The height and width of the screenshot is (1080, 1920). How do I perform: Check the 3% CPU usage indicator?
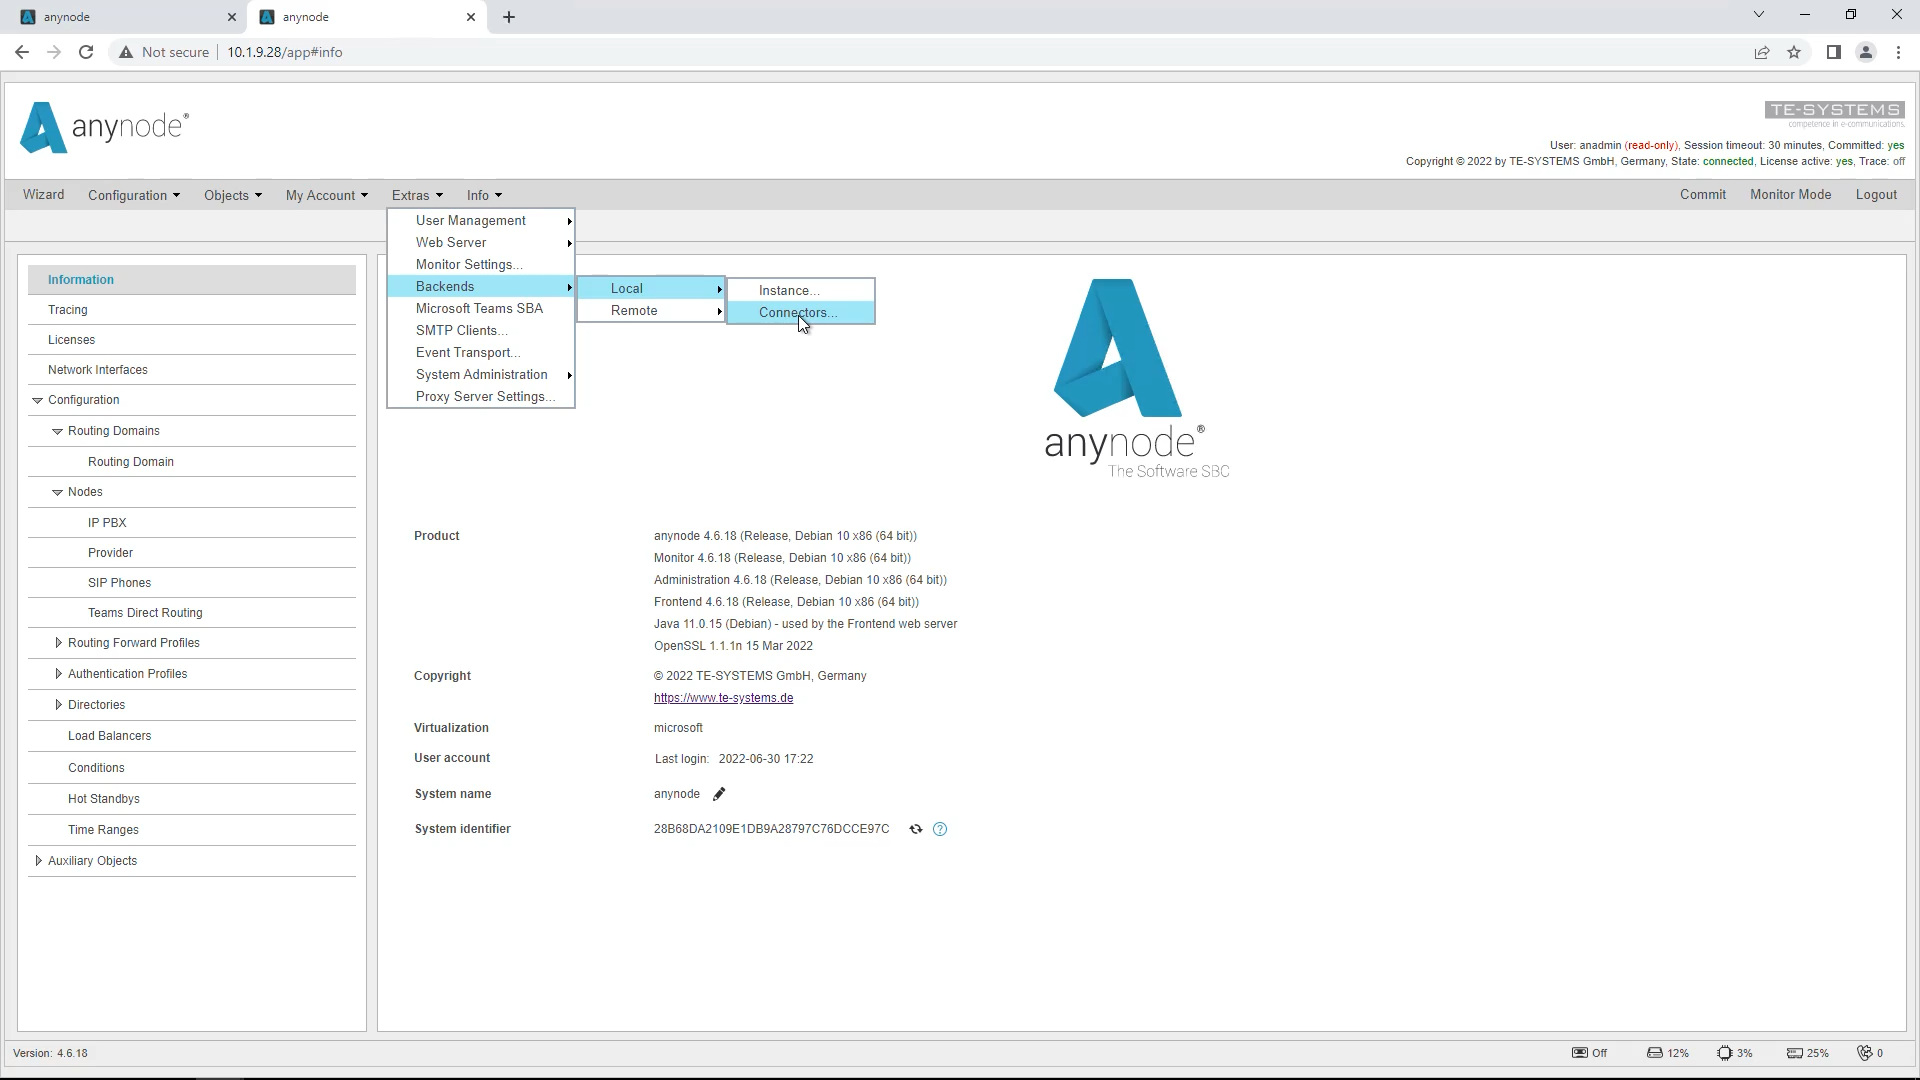point(1734,1053)
